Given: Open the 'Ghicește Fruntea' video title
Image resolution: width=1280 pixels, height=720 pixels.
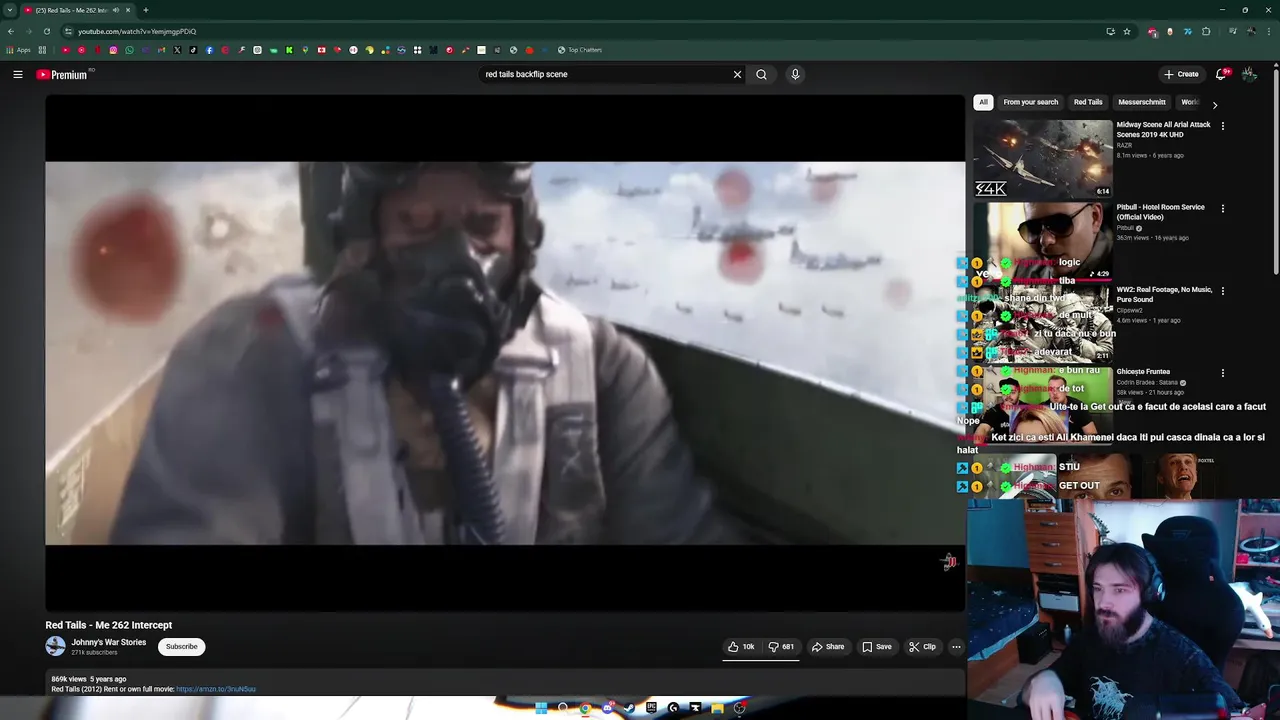Looking at the screenshot, I should pyautogui.click(x=1143, y=372).
